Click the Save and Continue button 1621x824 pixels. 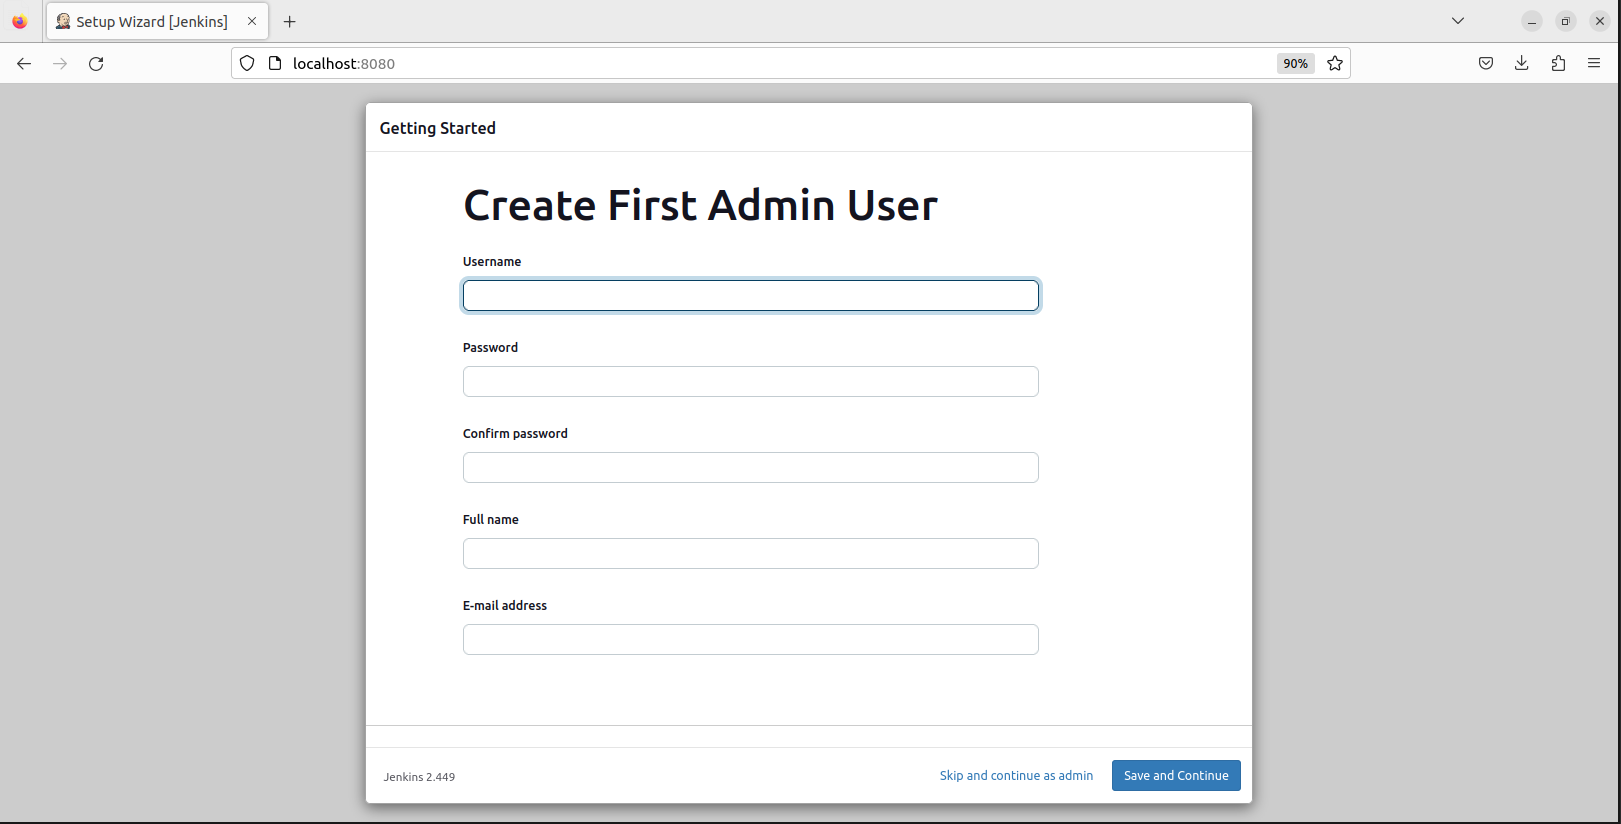pos(1176,776)
